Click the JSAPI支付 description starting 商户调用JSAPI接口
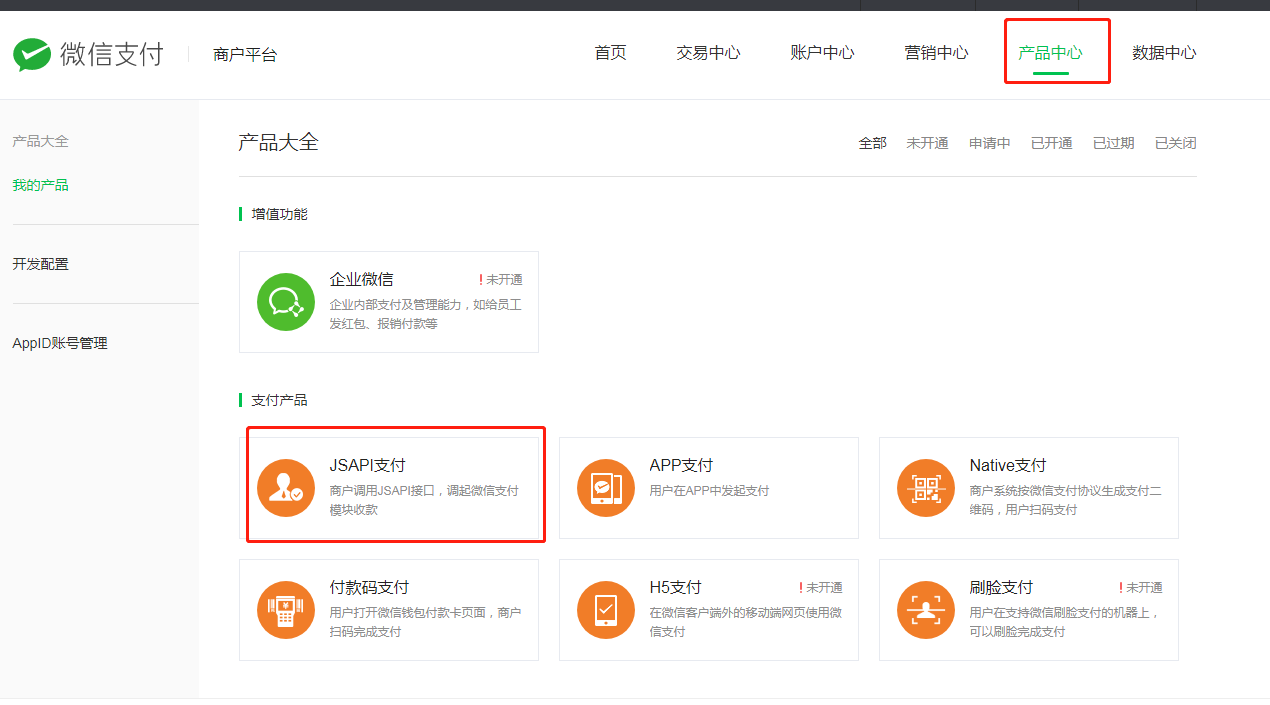Viewport: 1270px width, 705px height. pos(424,500)
